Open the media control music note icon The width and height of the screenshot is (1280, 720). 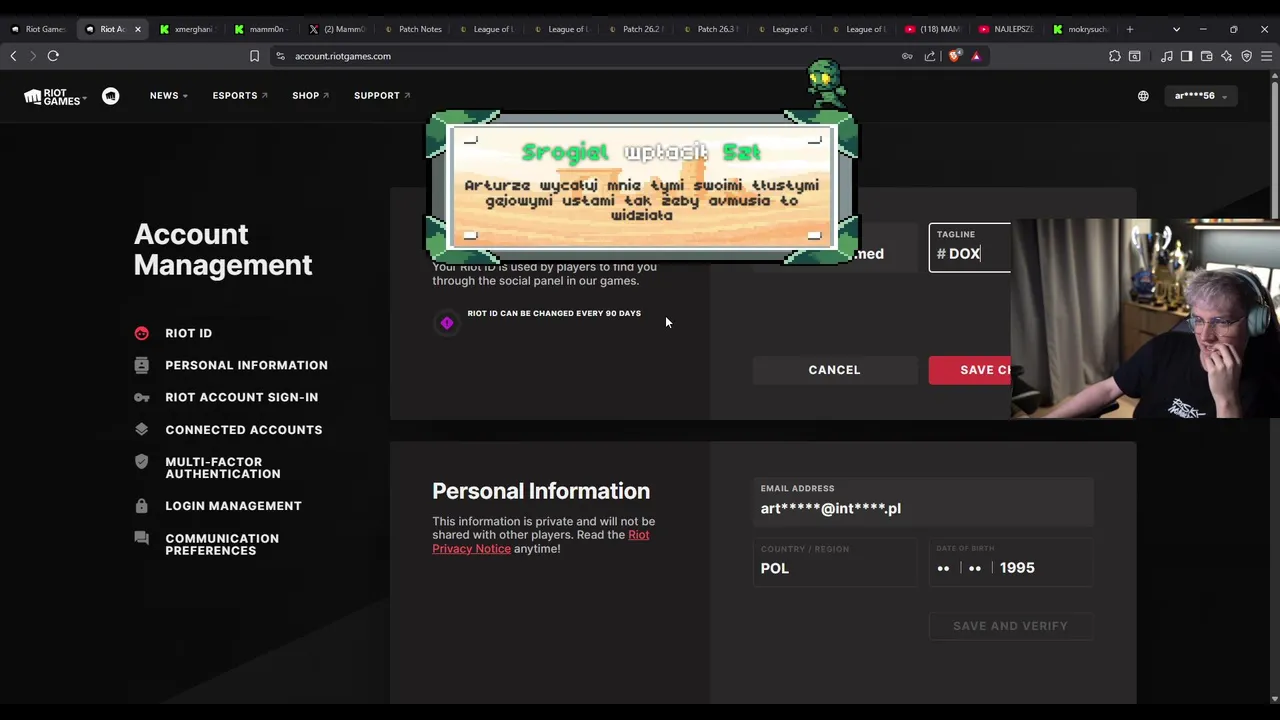tap(1167, 56)
